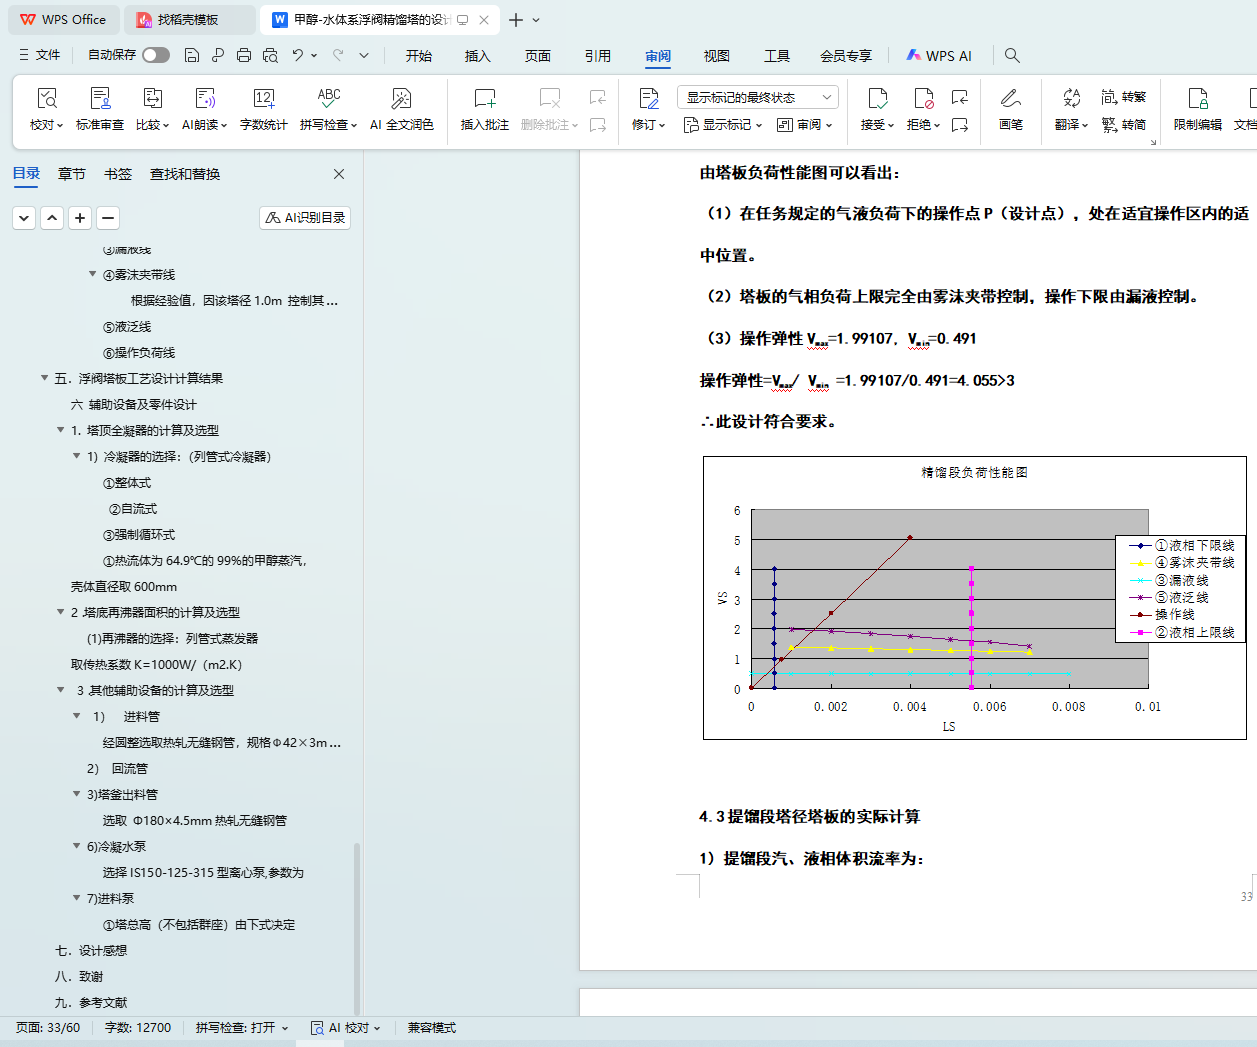Screen dimensions: 1257x1047
Task: Collapse the 3)塔釜出料管 tree item
Action: pos(77,794)
